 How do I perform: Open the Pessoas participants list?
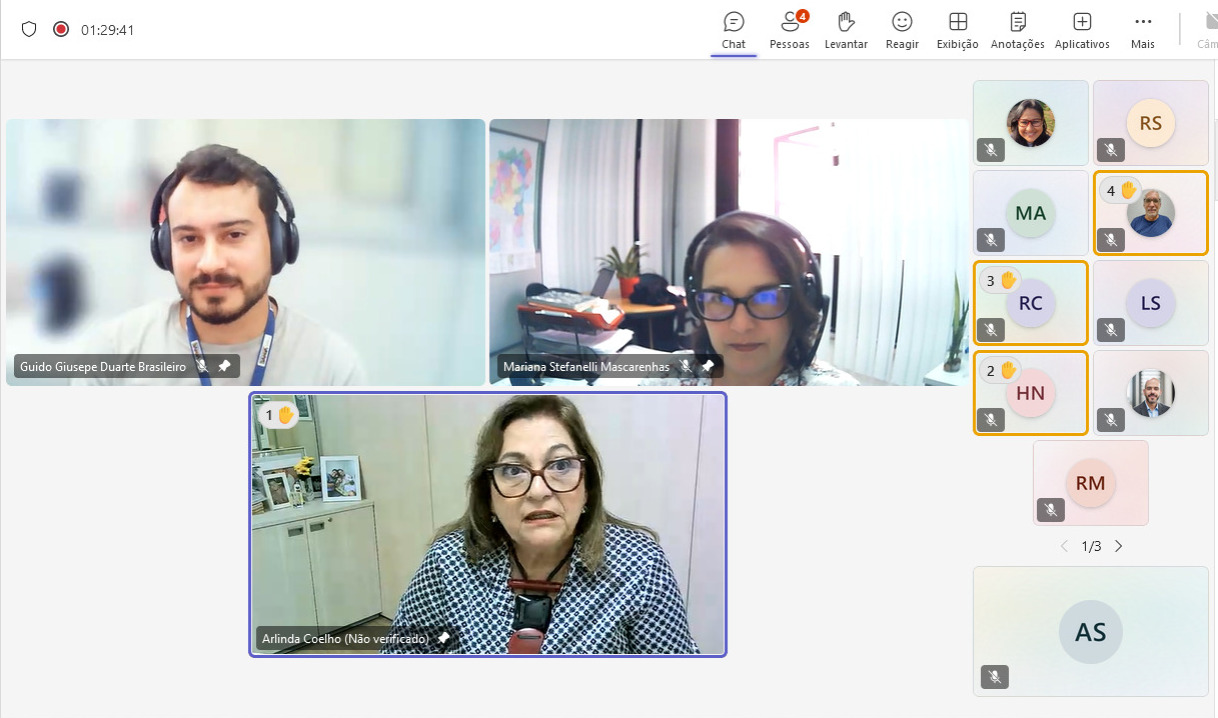pos(789,29)
